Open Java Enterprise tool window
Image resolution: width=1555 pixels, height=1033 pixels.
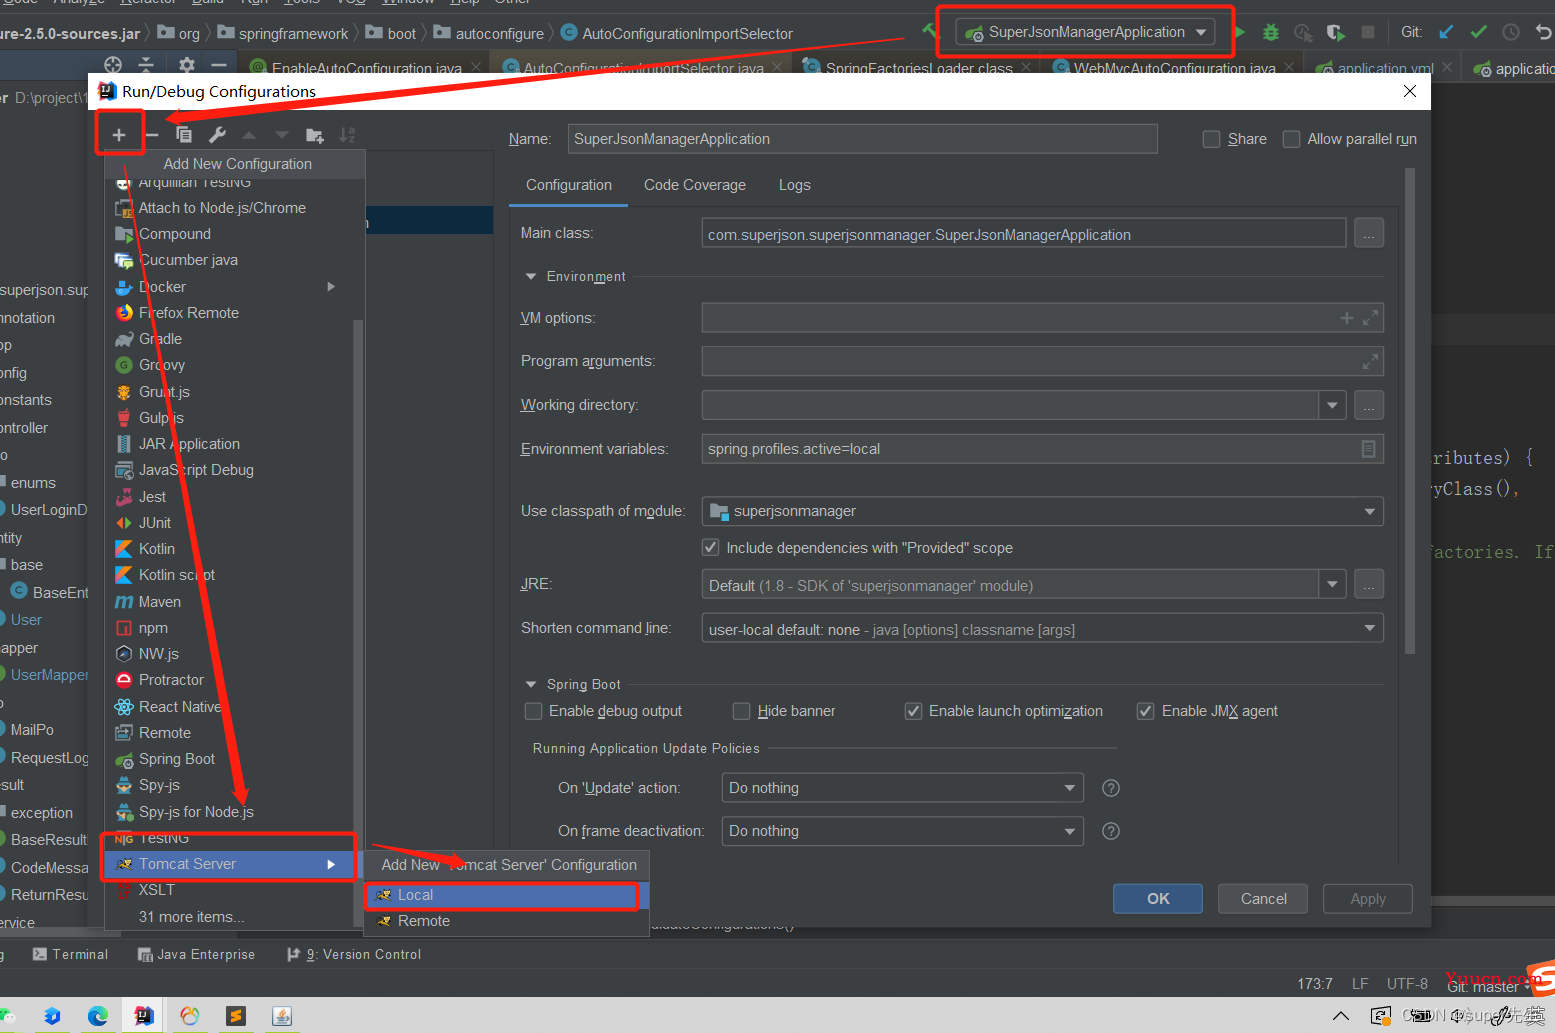[196, 955]
